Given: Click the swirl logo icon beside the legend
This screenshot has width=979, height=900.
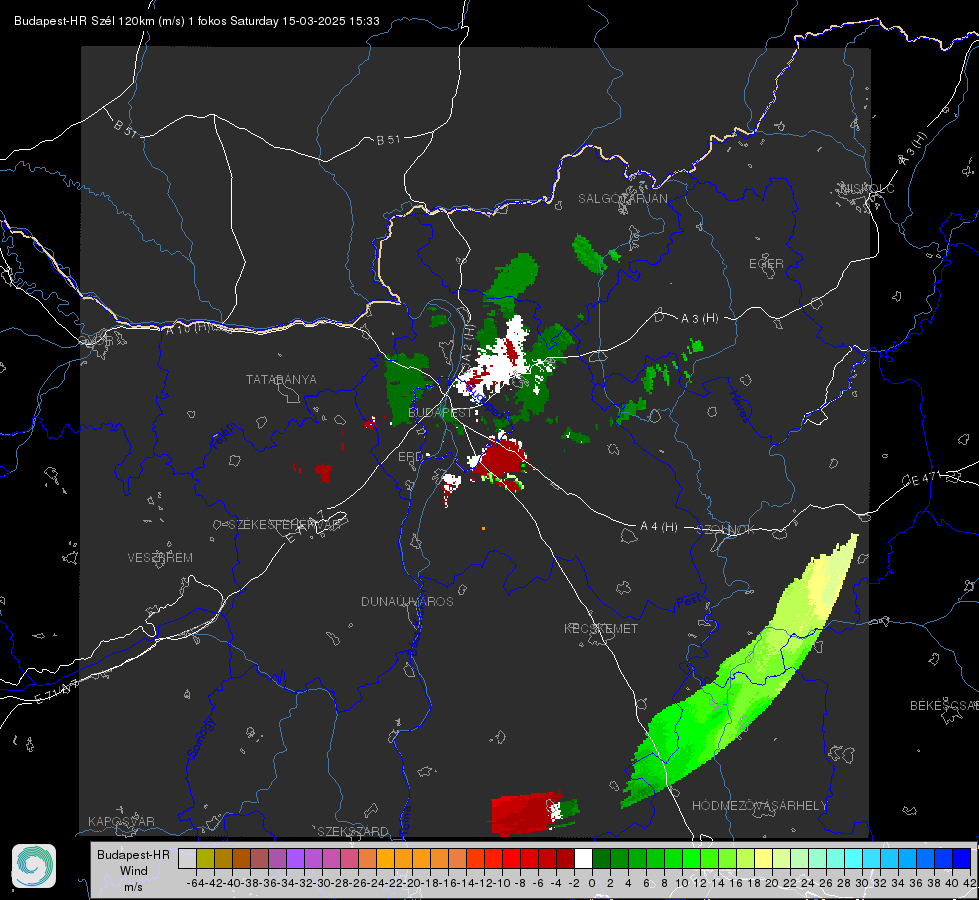Looking at the screenshot, I should pos(34,866).
